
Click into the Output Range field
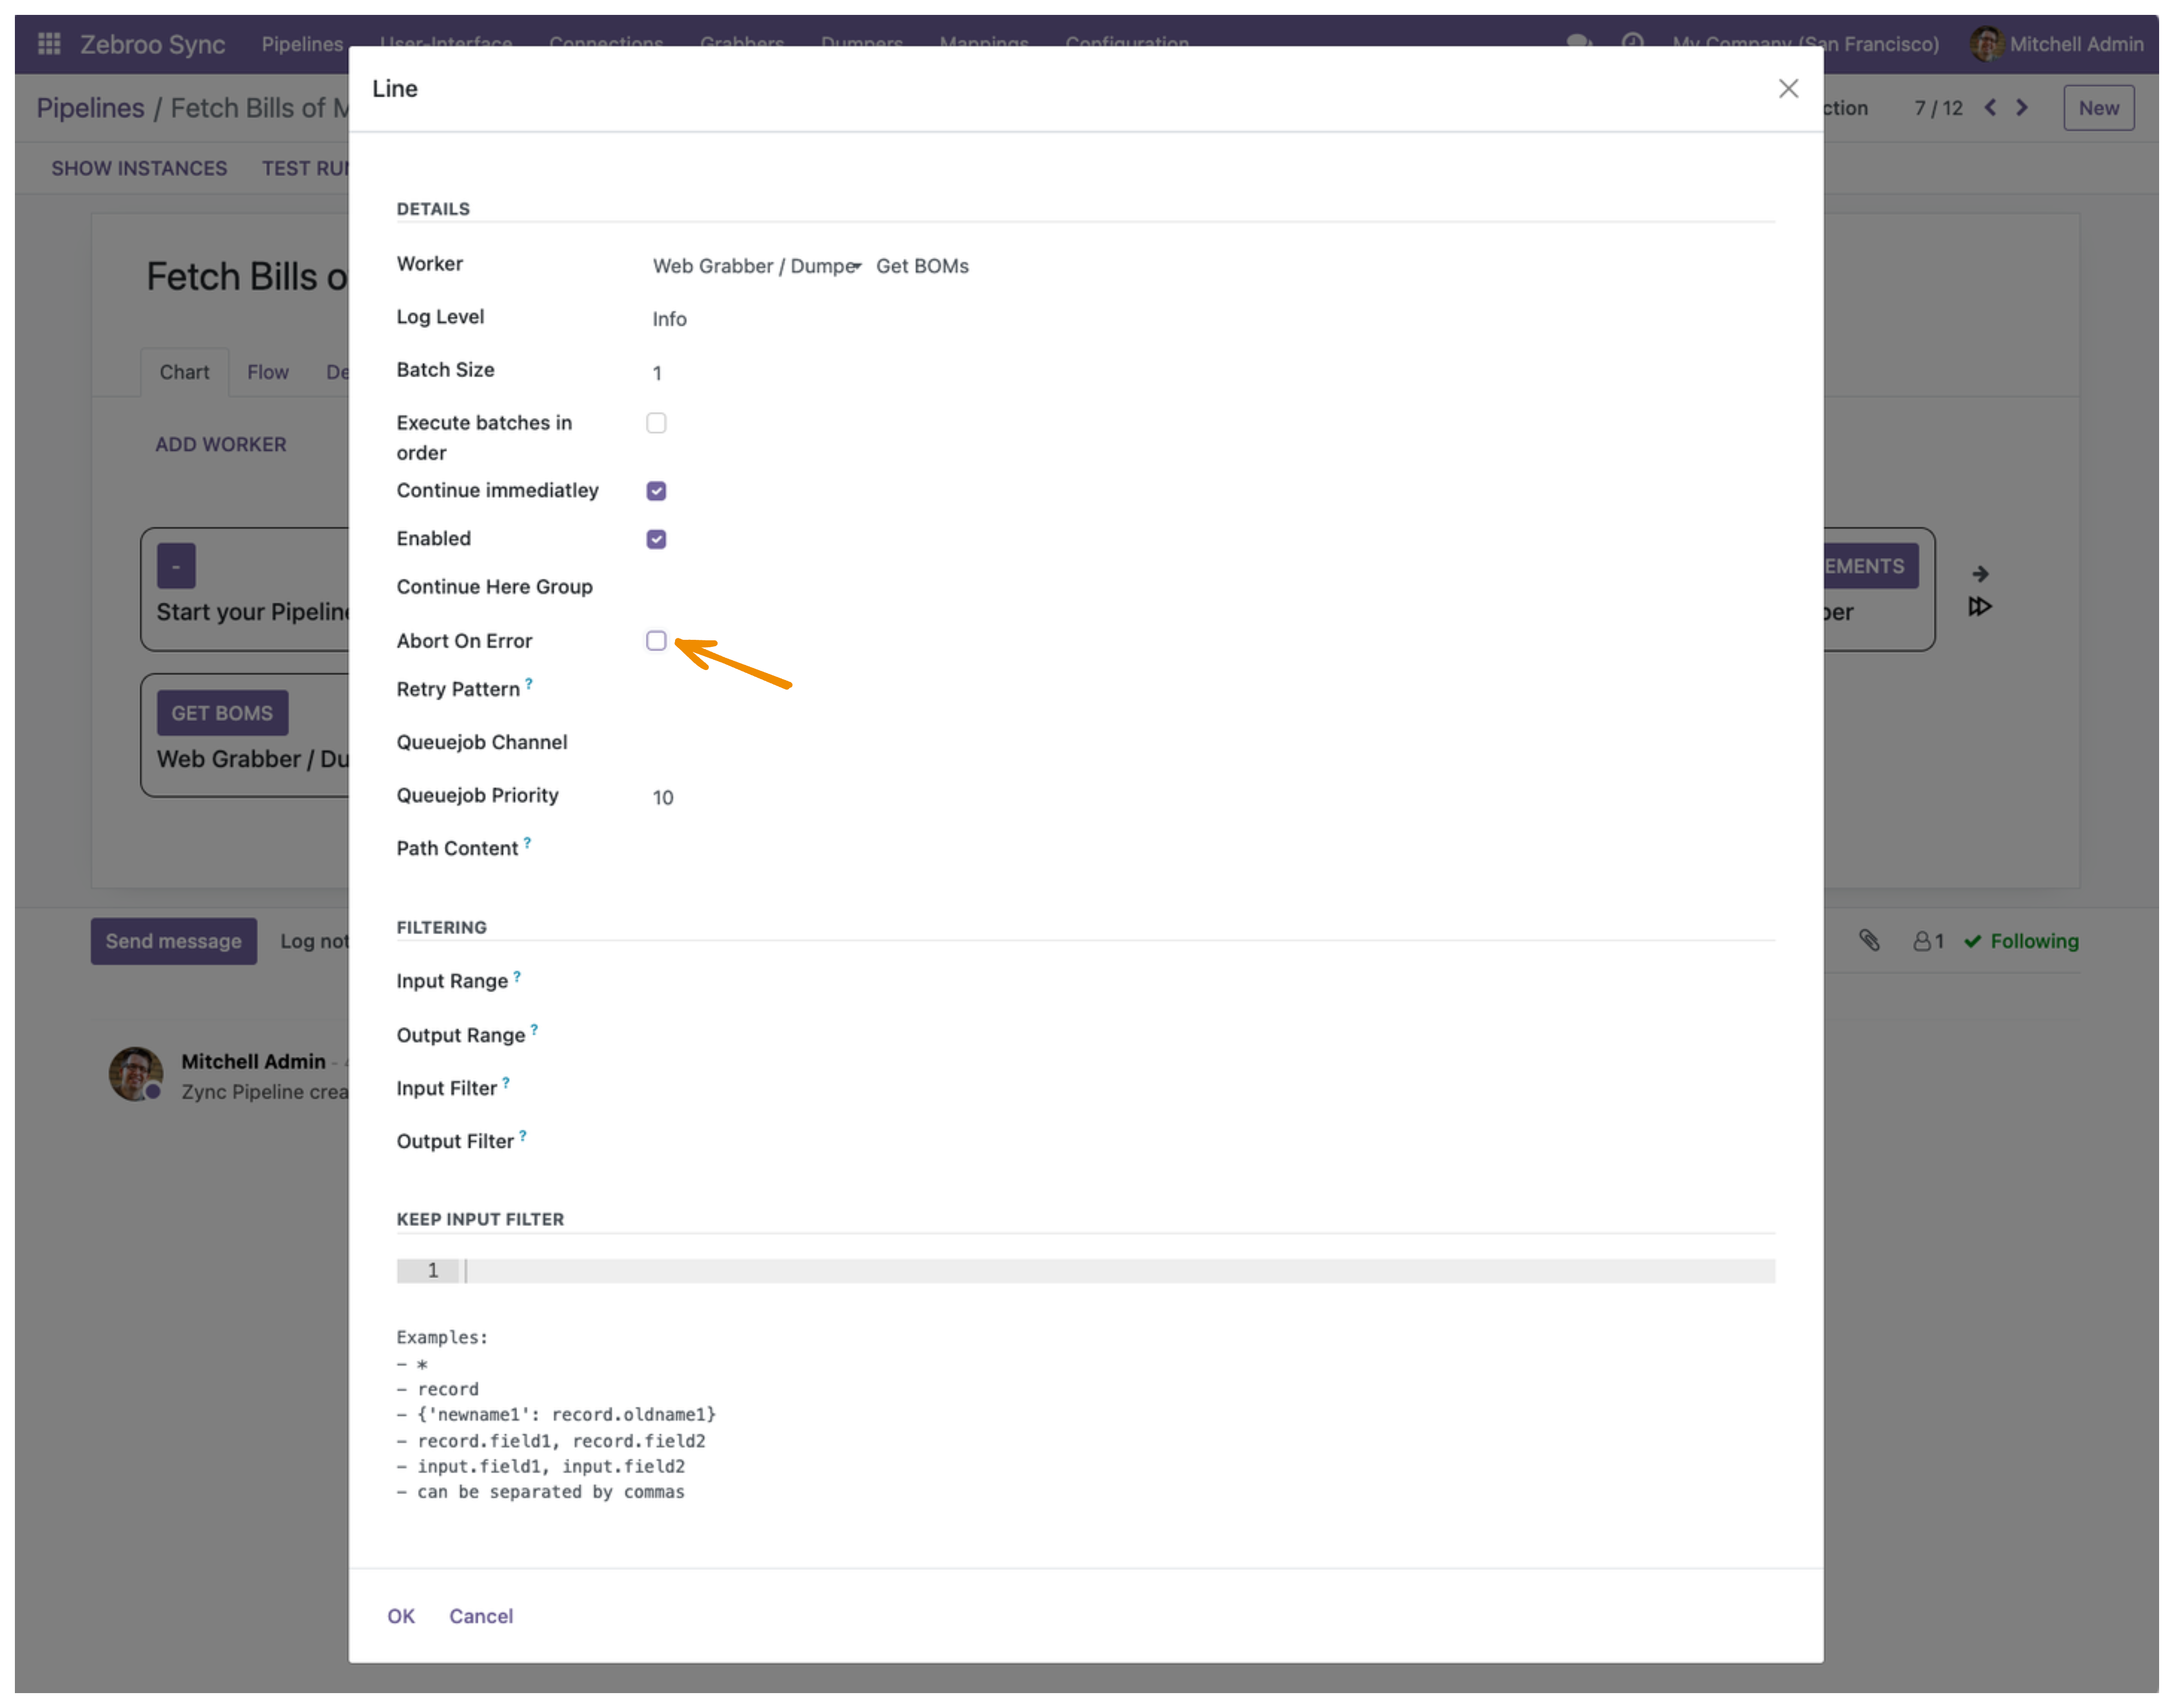coord(1212,1036)
